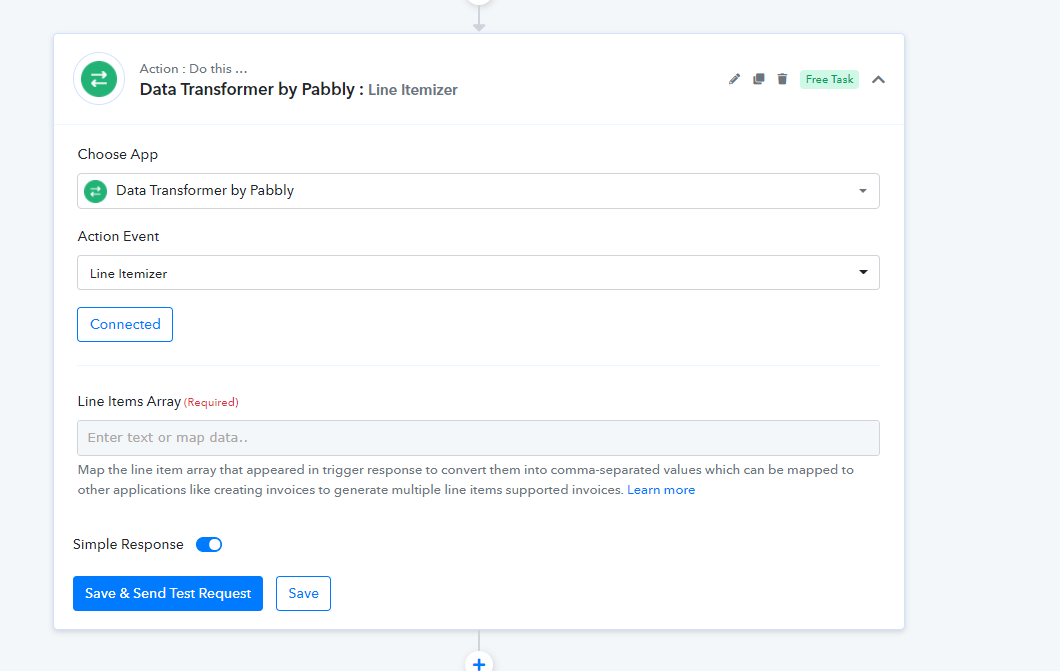Click the Line Itemizer subtitle in header
The height and width of the screenshot is (671, 1060).
(x=412, y=90)
